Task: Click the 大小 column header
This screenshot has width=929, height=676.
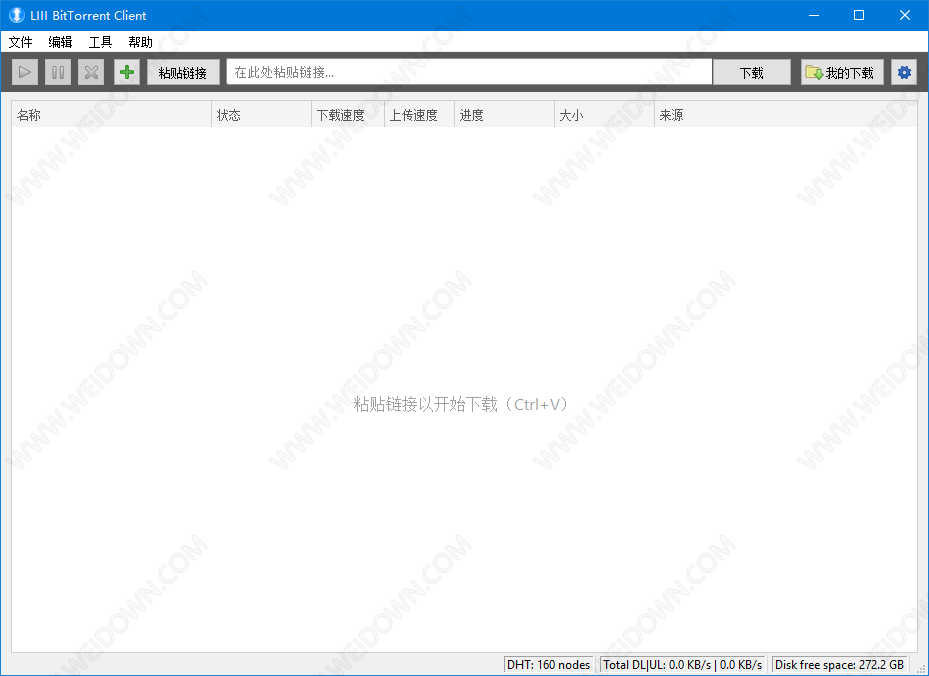Action: tap(604, 115)
